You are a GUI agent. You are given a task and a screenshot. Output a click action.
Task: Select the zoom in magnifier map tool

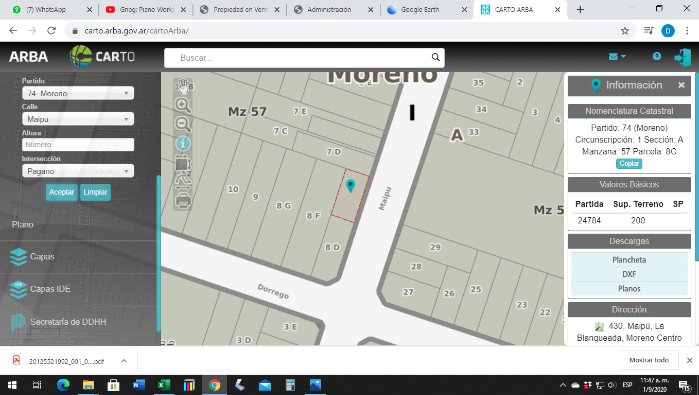point(182,105)
